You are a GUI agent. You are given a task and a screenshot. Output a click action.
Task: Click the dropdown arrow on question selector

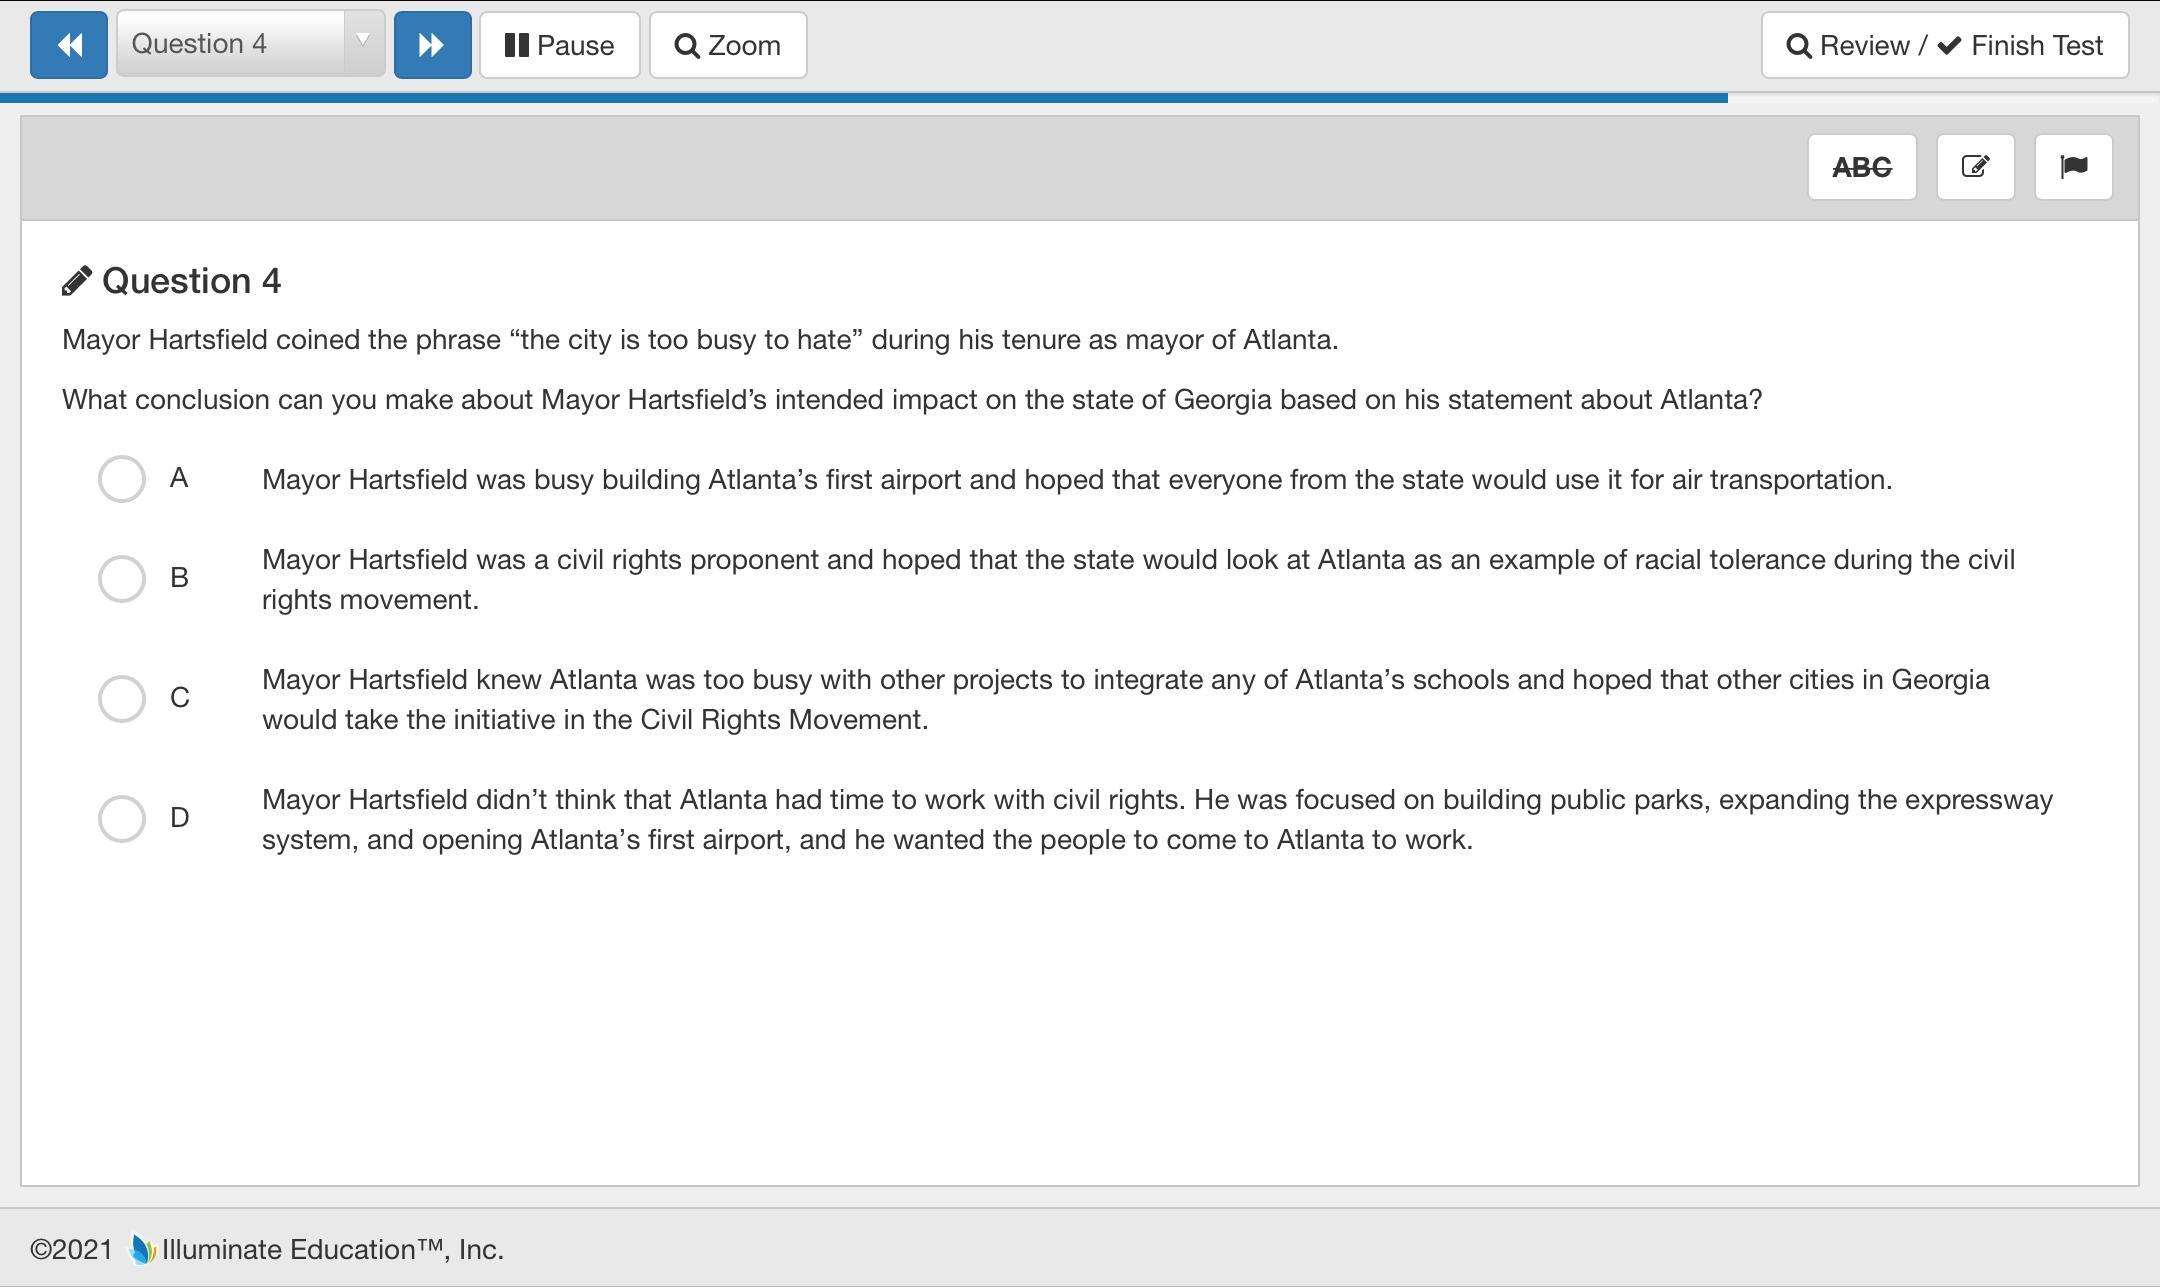point(364,41)
